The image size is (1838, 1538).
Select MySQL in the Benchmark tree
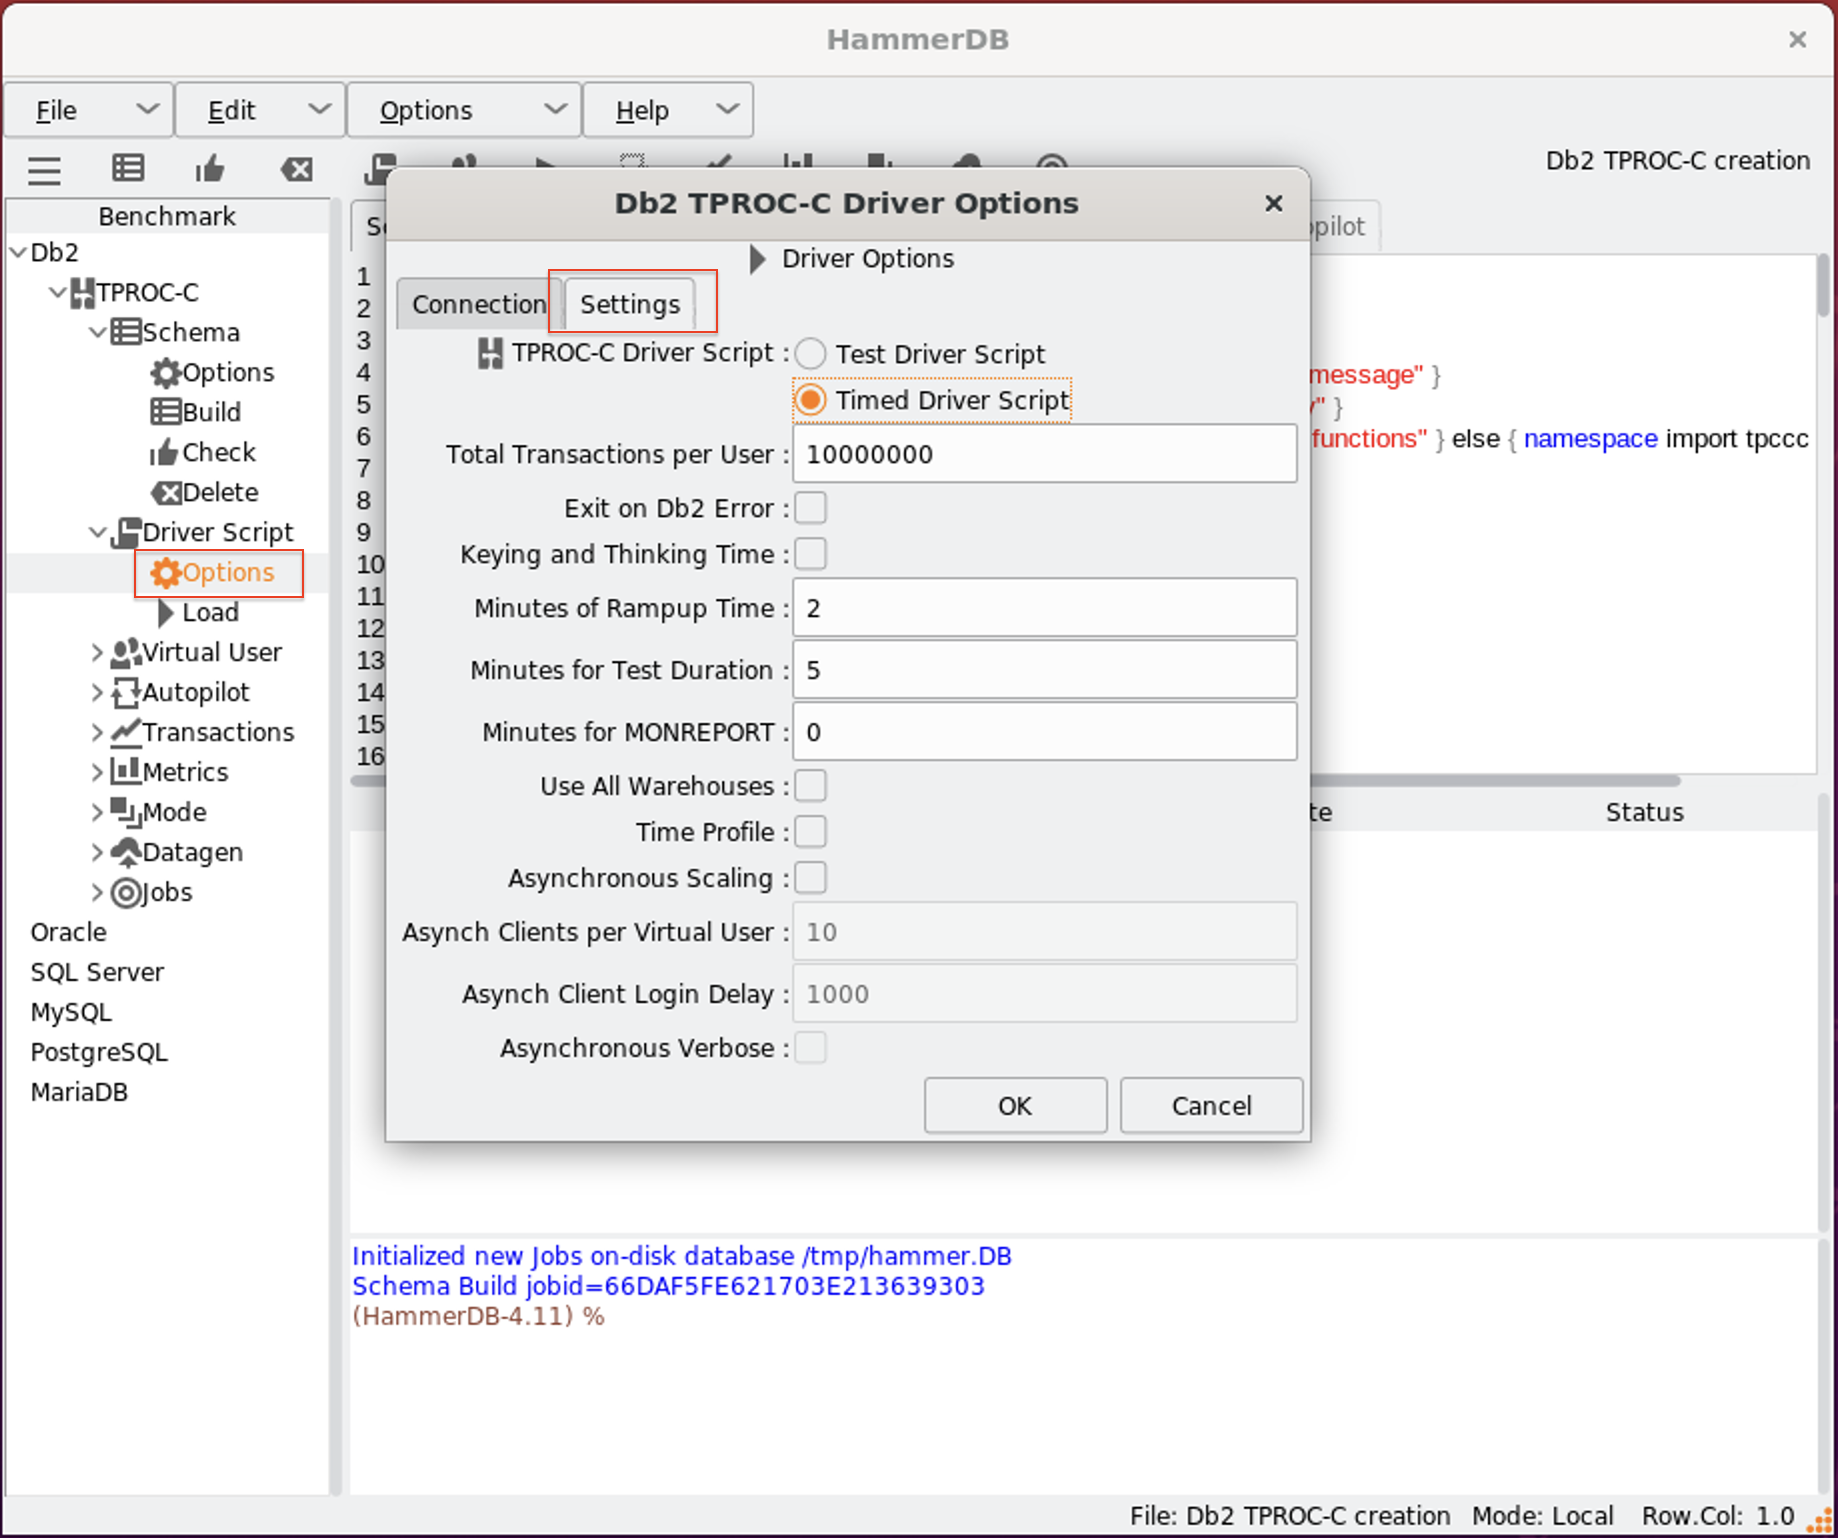pyautogui.click(x=71, y=1012)
